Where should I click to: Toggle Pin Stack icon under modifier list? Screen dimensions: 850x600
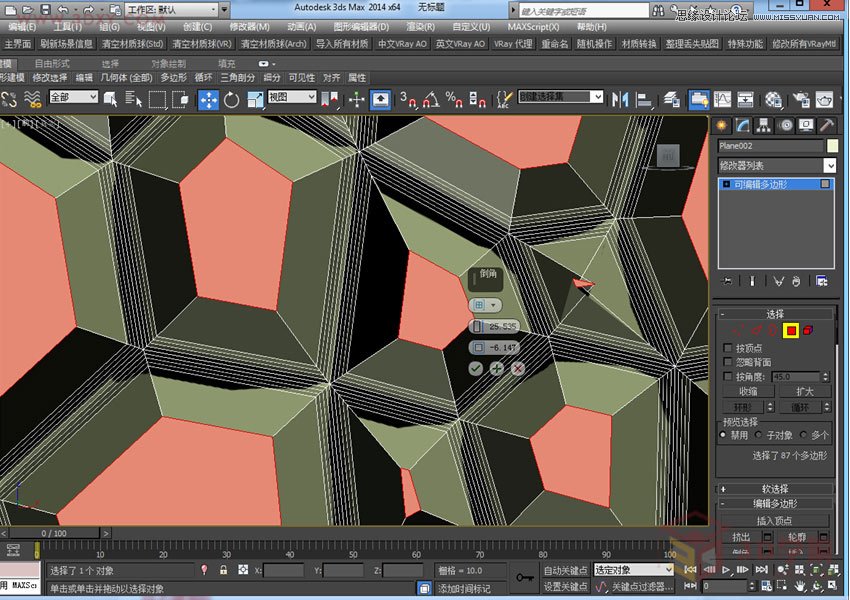[x=727, y=281]
